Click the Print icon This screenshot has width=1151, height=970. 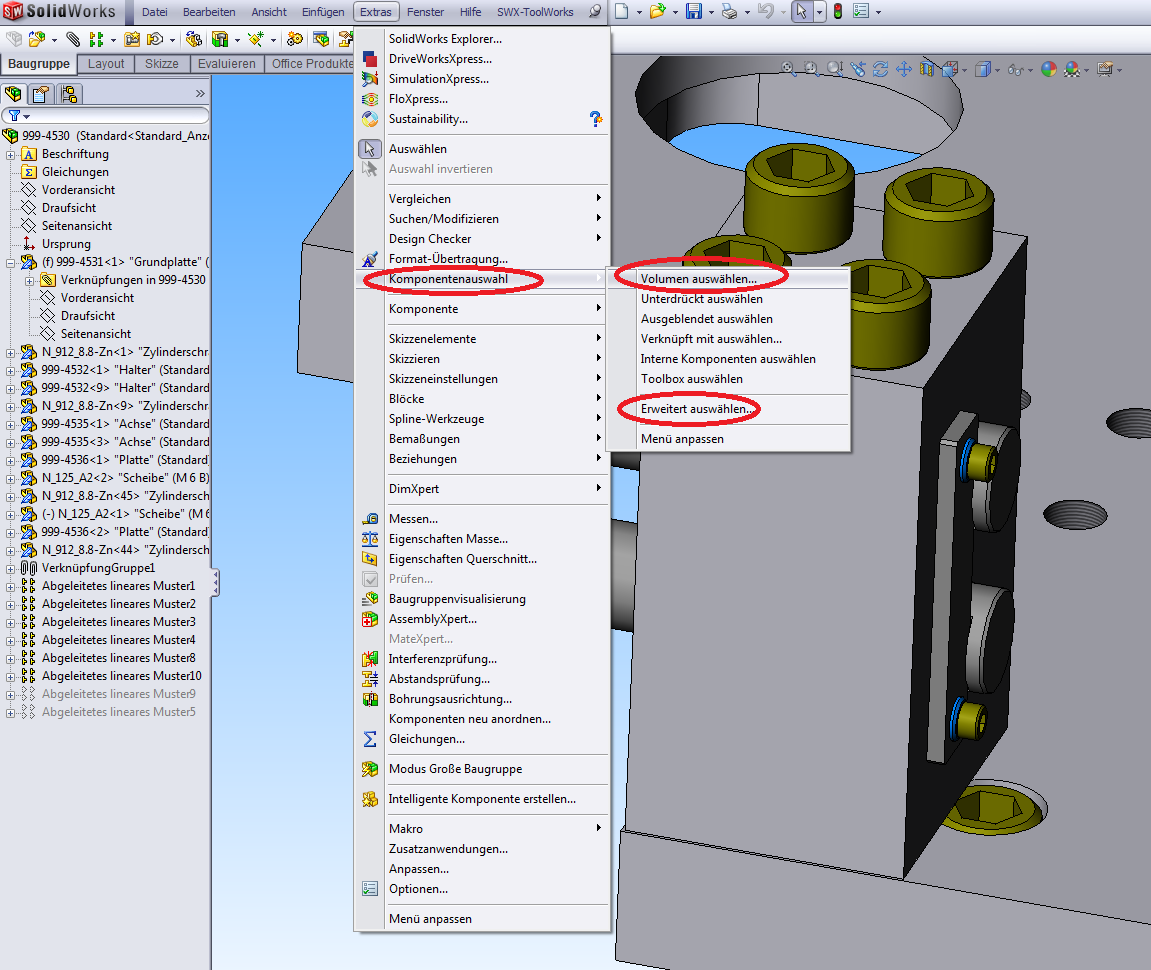(x=729, y=11)
